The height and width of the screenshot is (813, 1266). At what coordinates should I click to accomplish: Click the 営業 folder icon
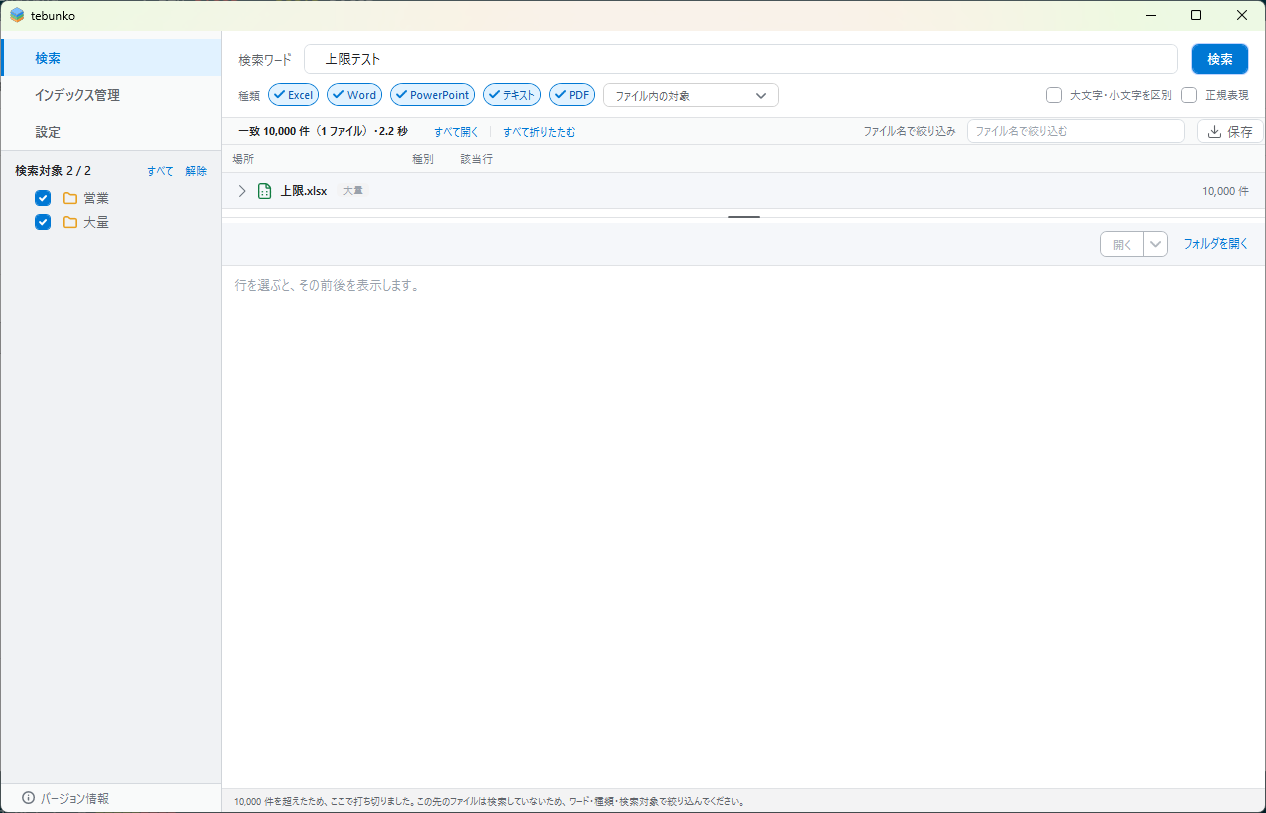70,198
